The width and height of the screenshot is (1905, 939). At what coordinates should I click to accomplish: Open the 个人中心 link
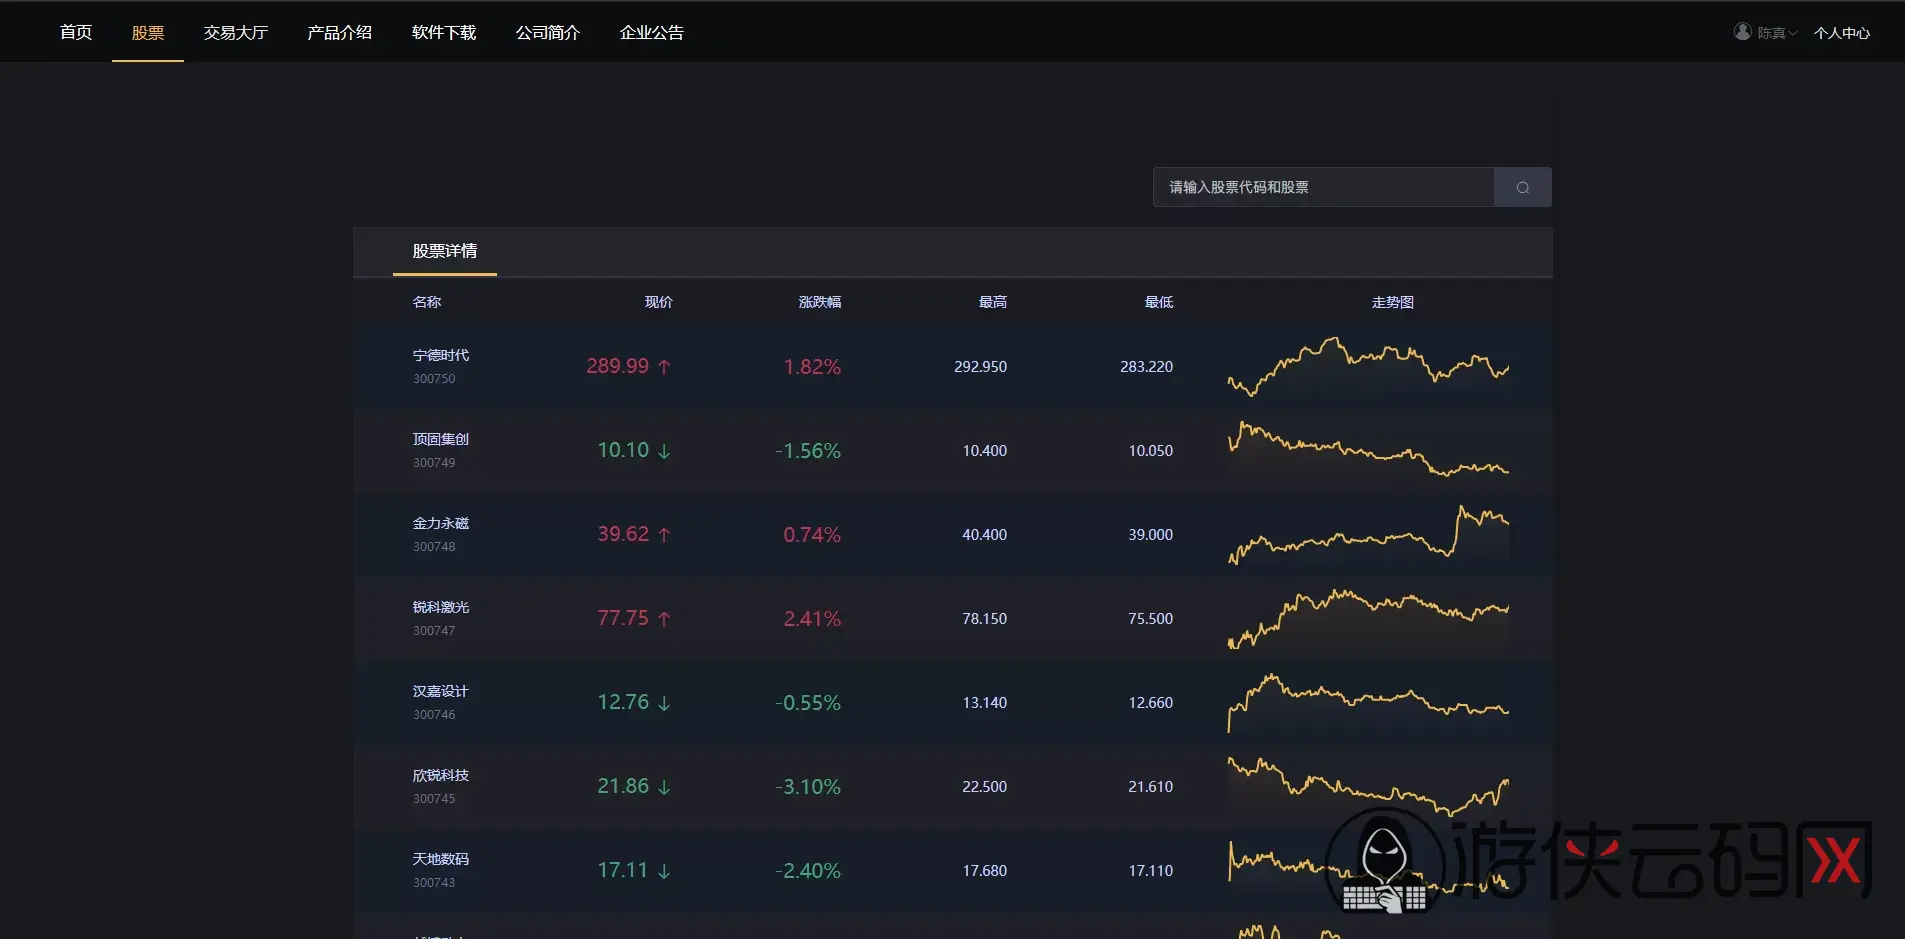point(1842,33)
